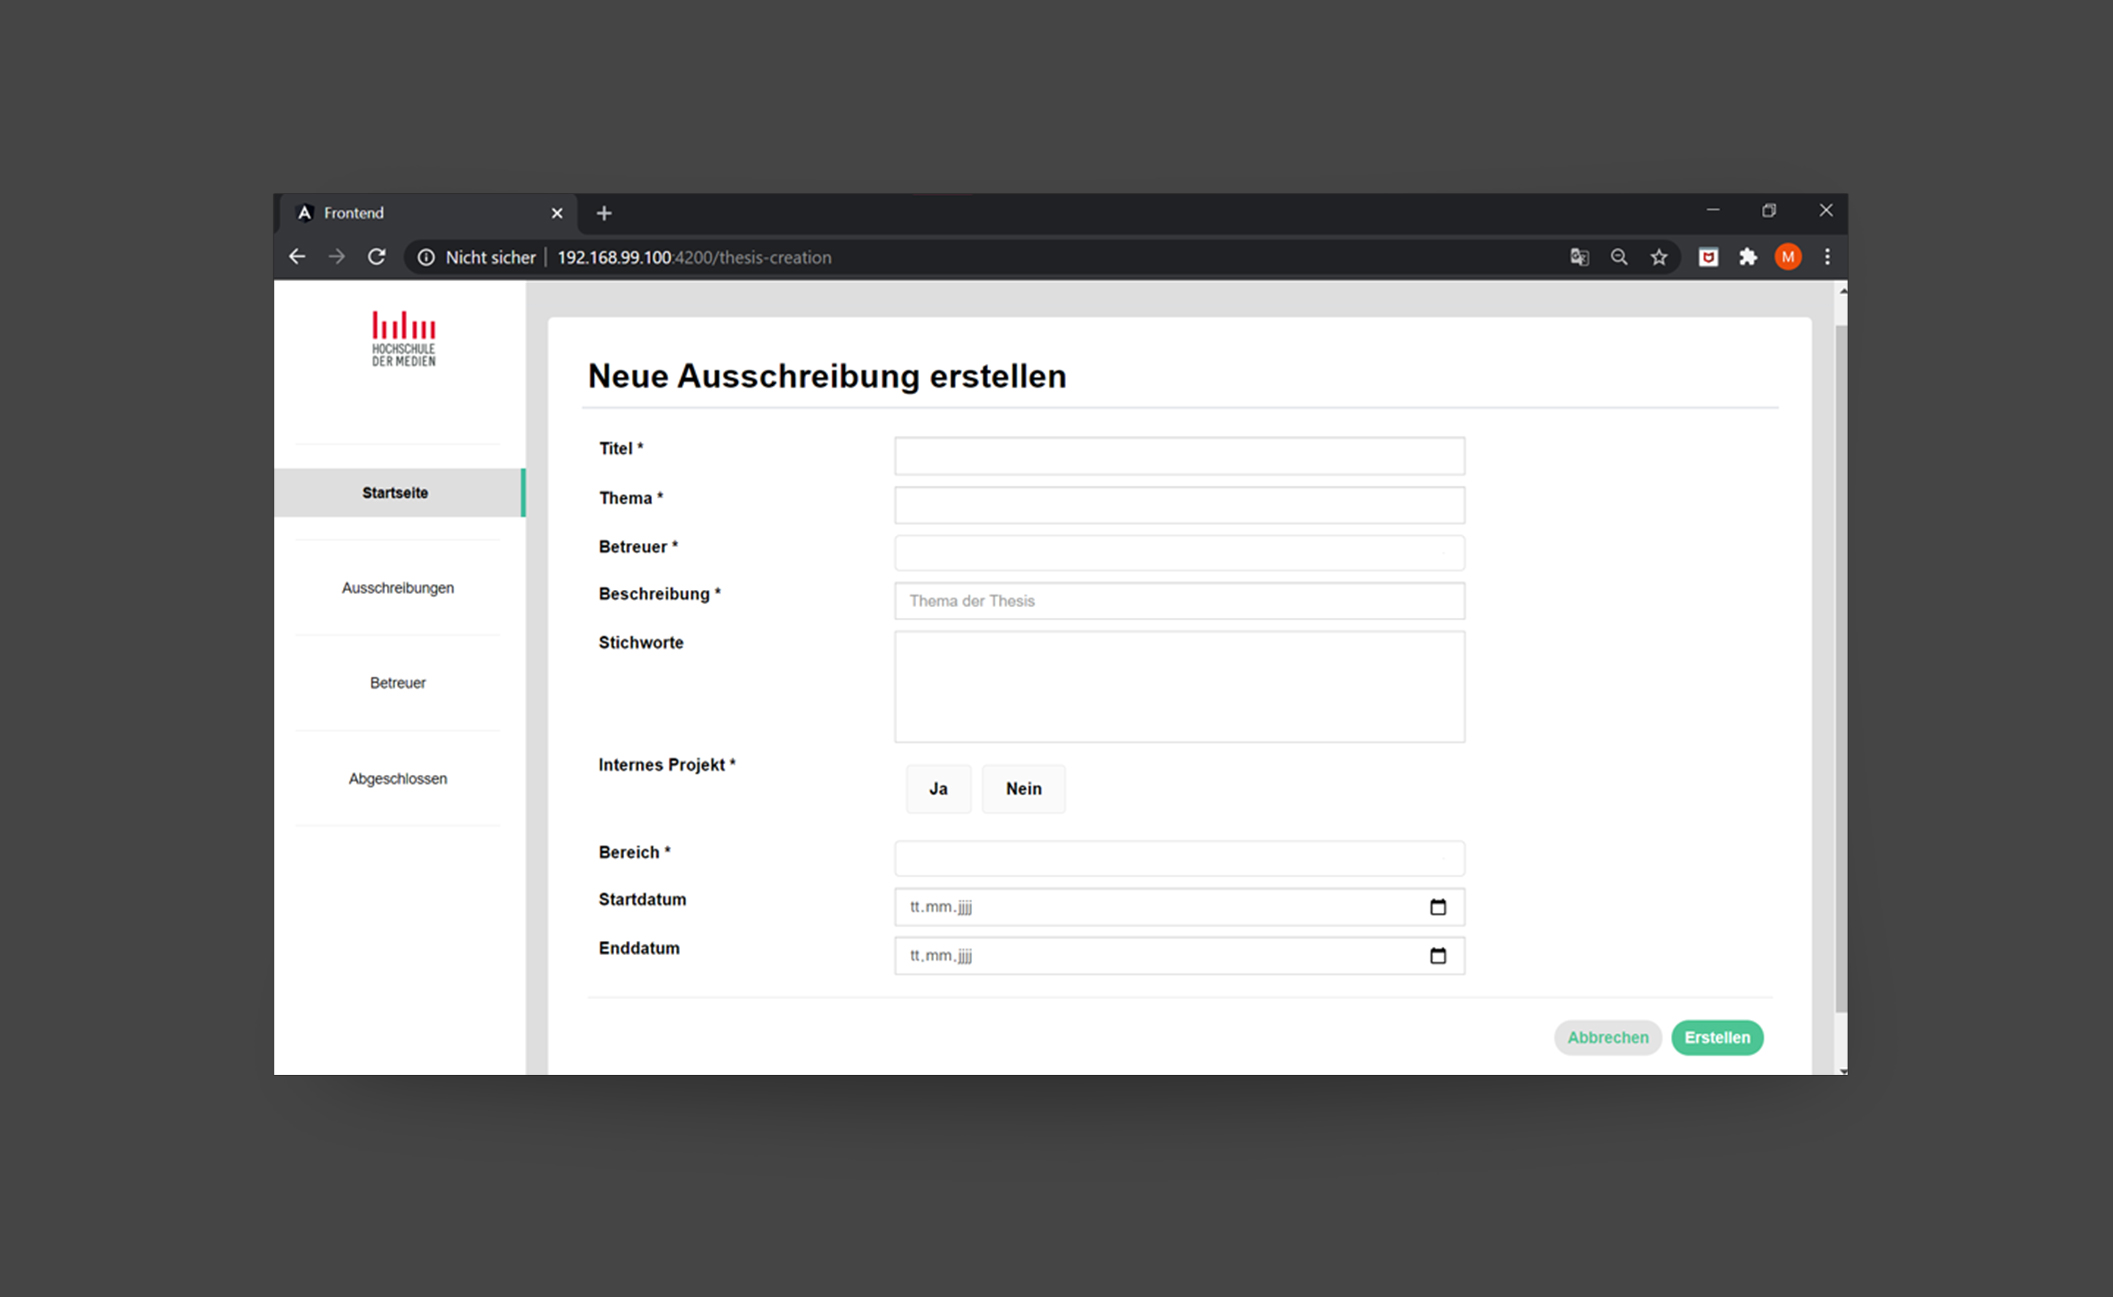Click the Startdatum date field
2113x1297 pixels.
(x=1179, y=907)
